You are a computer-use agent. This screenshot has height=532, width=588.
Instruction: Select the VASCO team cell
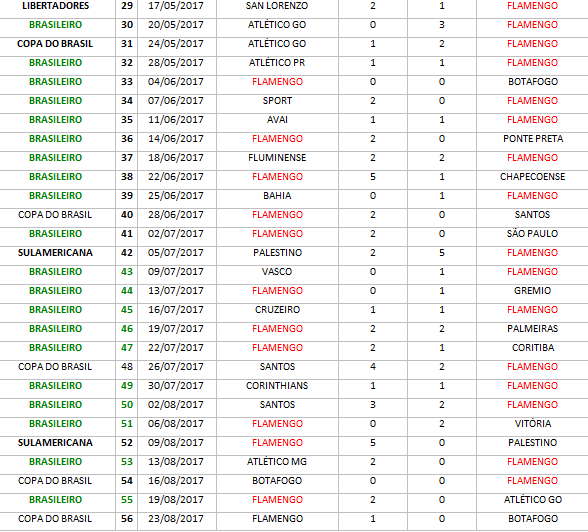(277, 272)
